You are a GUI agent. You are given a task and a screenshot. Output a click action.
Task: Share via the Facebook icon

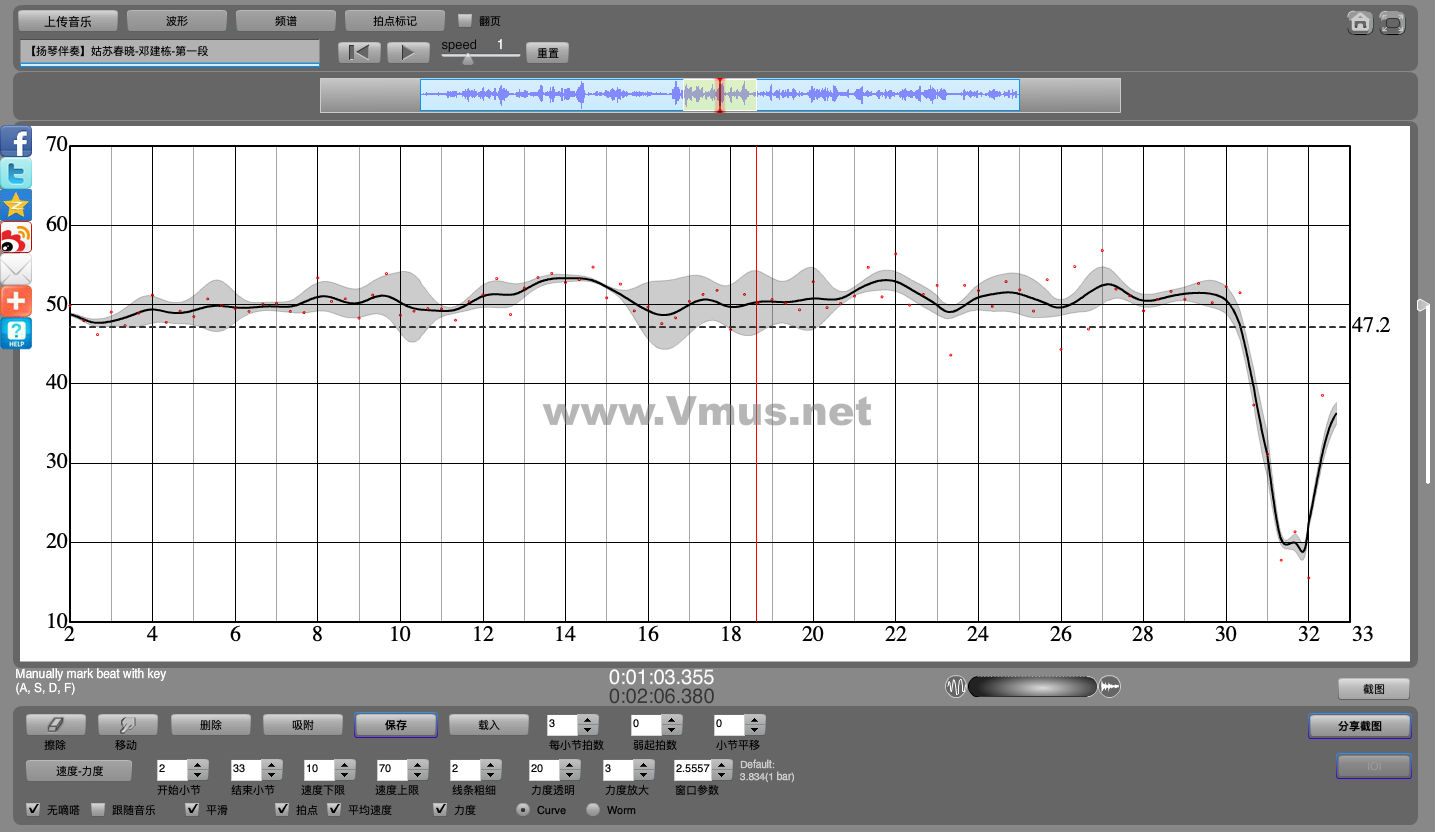16,142
